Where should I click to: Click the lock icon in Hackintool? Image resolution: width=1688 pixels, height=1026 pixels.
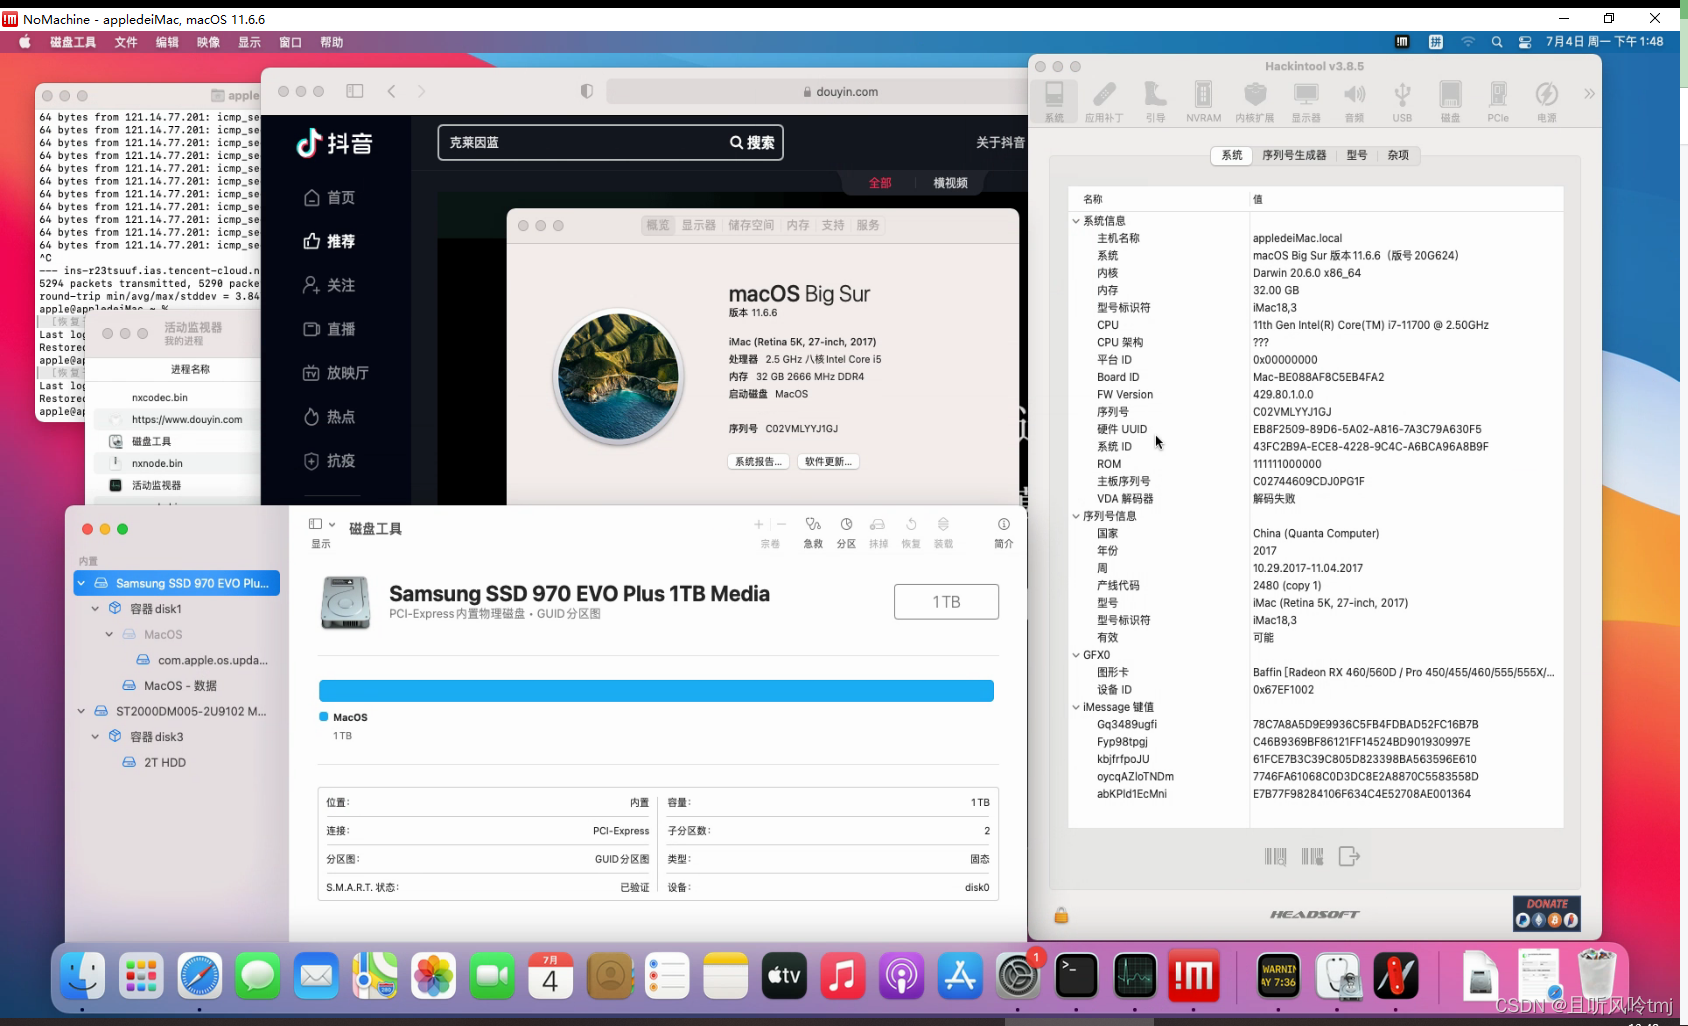[x=1061, y=915]
